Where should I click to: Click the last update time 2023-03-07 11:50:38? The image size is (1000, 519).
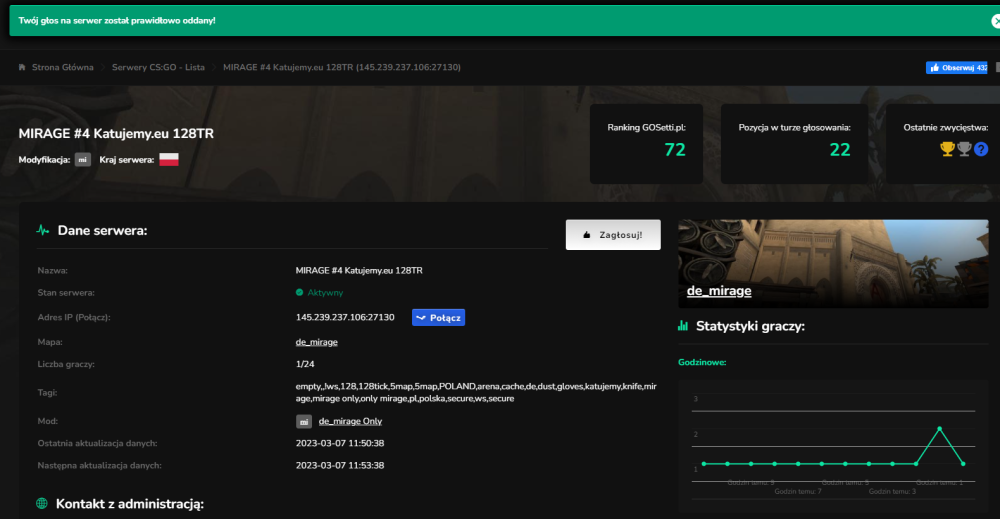click(x=340, y=443)
